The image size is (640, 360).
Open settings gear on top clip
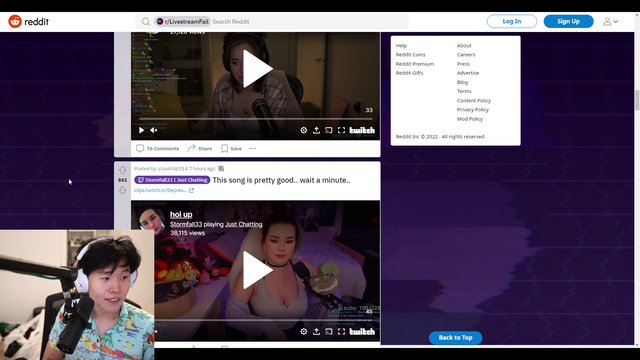coord(304,130)
